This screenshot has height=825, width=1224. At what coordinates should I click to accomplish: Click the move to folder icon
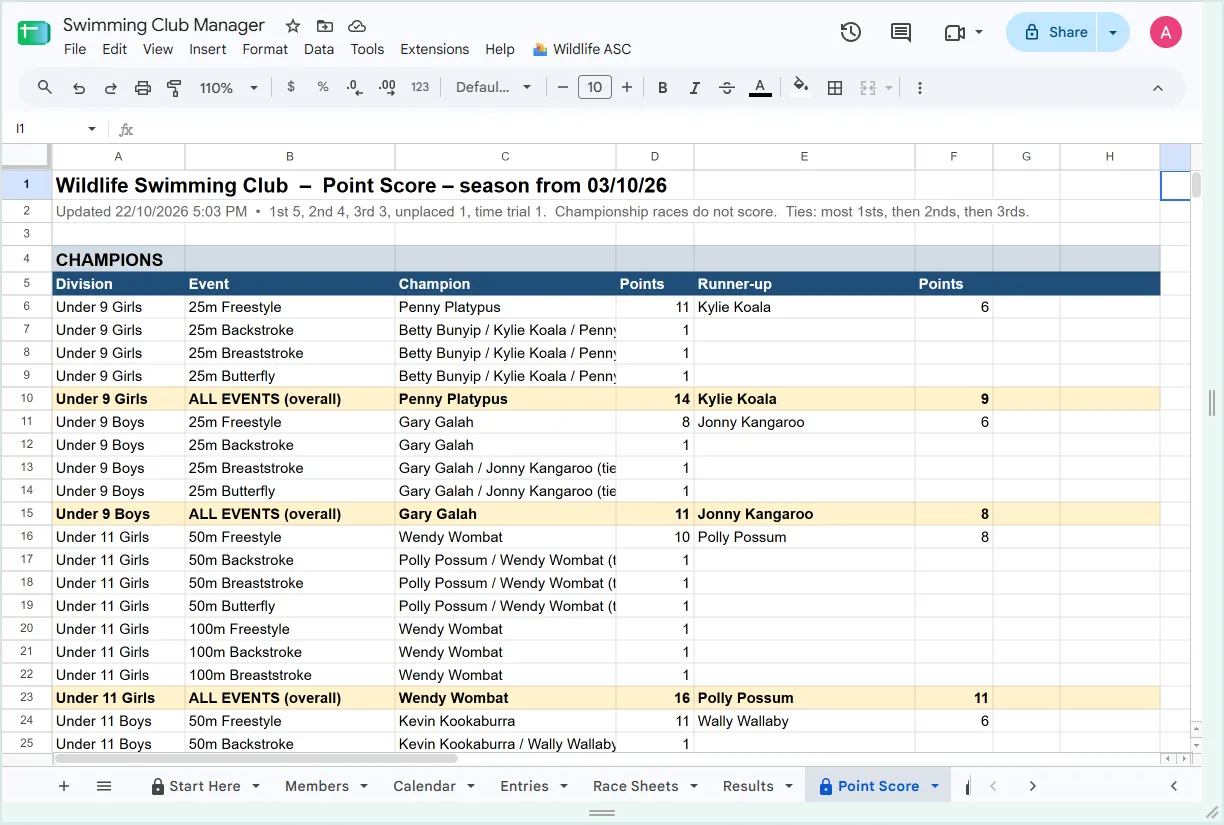coord(324,26)
